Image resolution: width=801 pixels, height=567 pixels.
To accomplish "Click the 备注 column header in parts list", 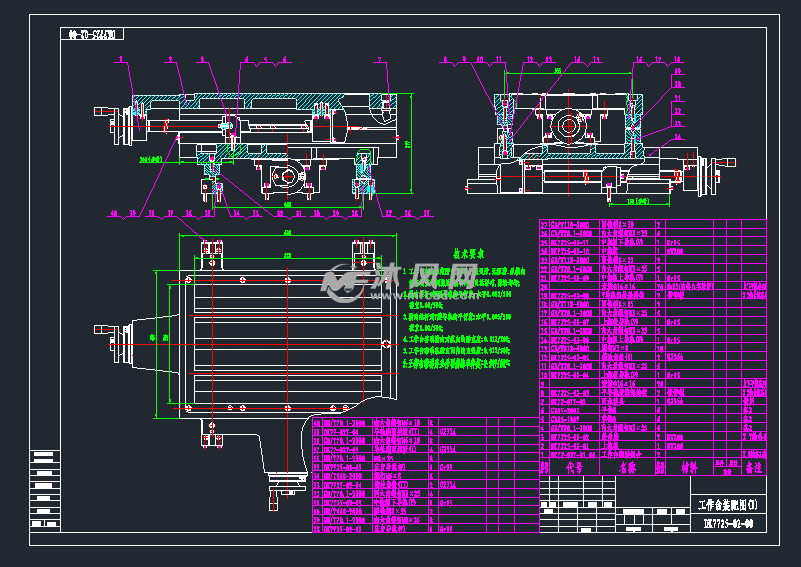I will [x=752, y=466].
